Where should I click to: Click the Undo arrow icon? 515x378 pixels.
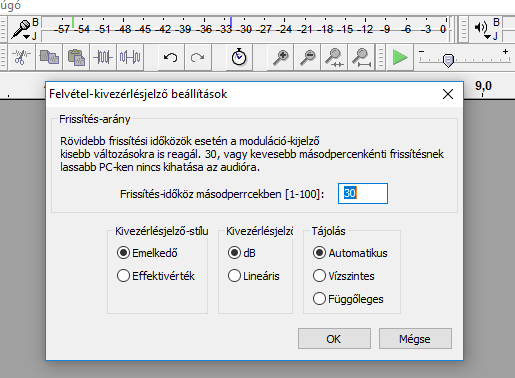171,57
